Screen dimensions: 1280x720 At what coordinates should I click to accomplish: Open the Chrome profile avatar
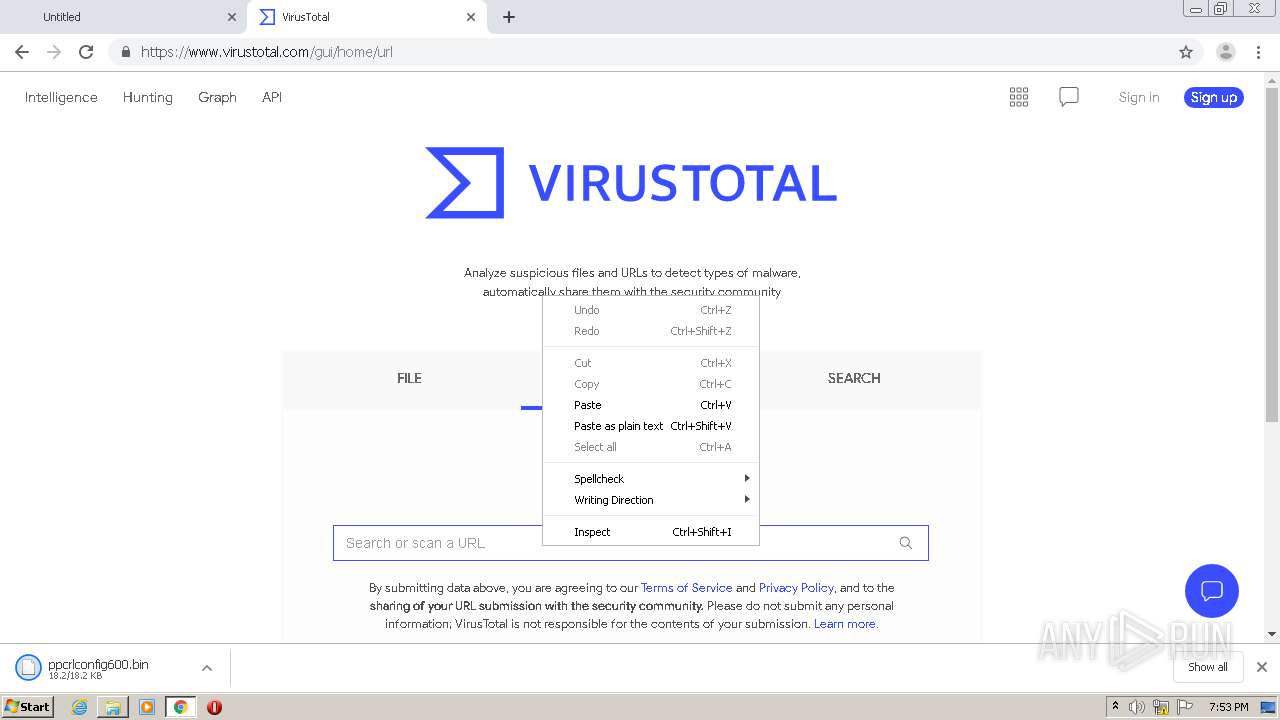point(1226,52)
